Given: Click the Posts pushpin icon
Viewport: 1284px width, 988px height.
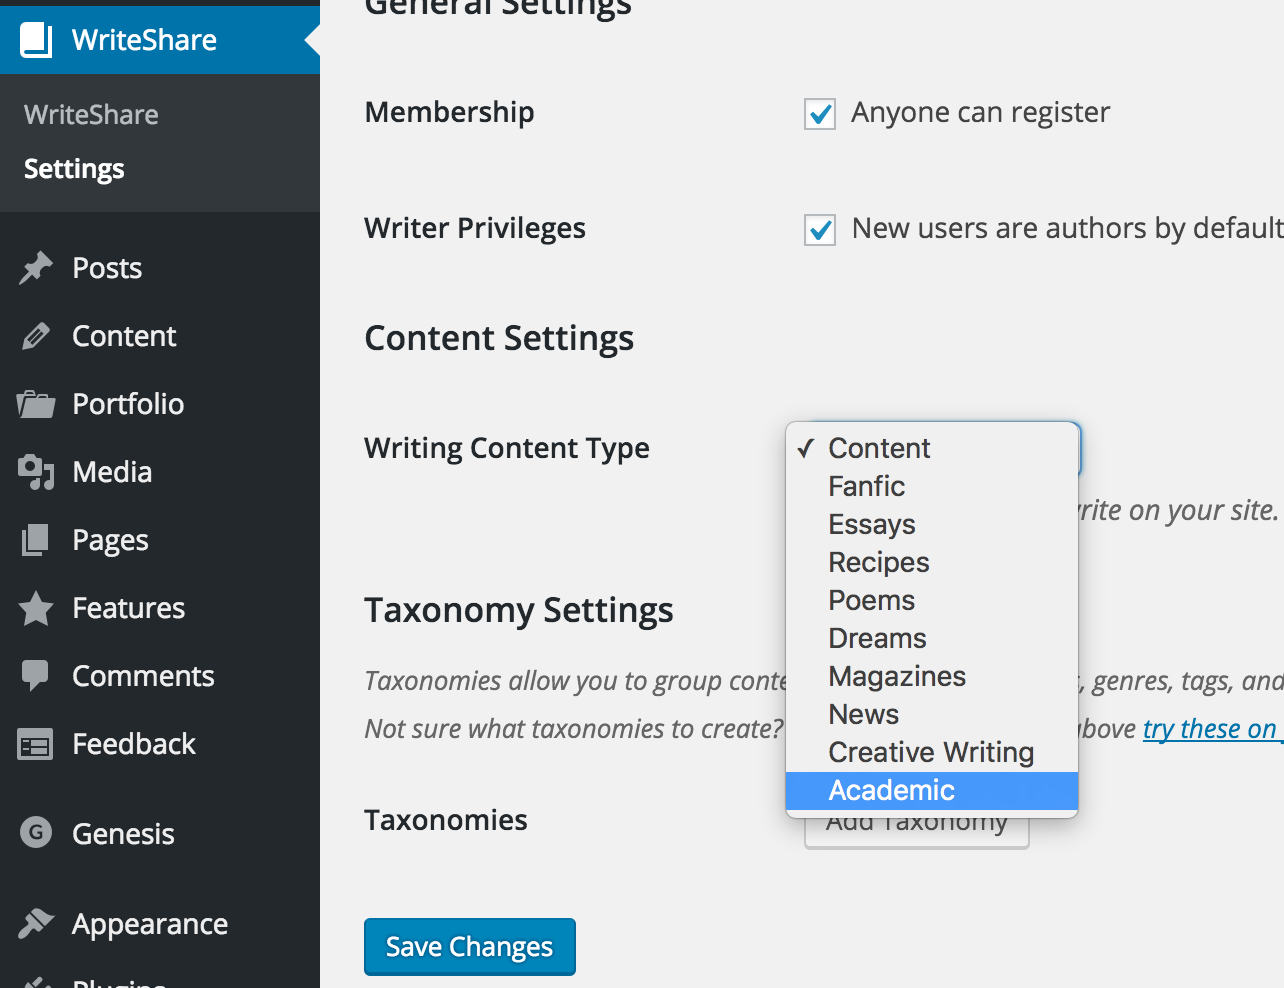Looking at the screenshot, I should coord(36,268).
